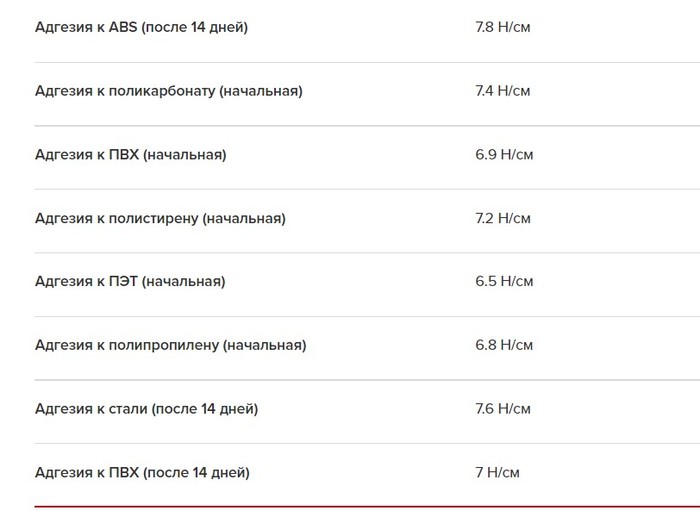This screenshot has height=517, width=700.
Task: Click 'Адгезия к стали (после 14 дней)' label
Action: coord(146,409)
